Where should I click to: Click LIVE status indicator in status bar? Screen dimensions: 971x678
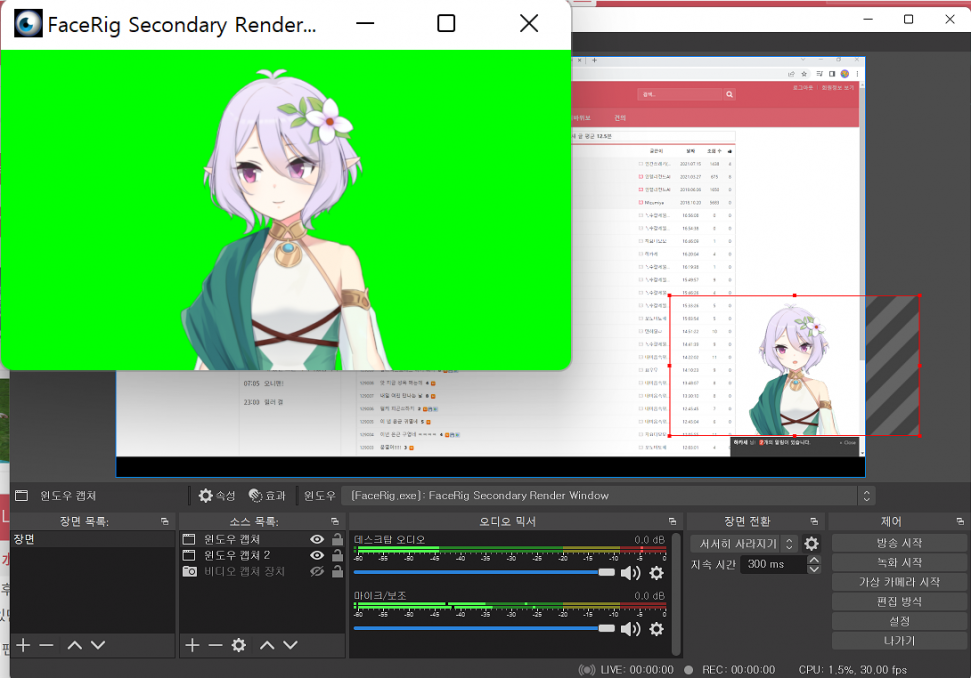(x=625, y=669)
